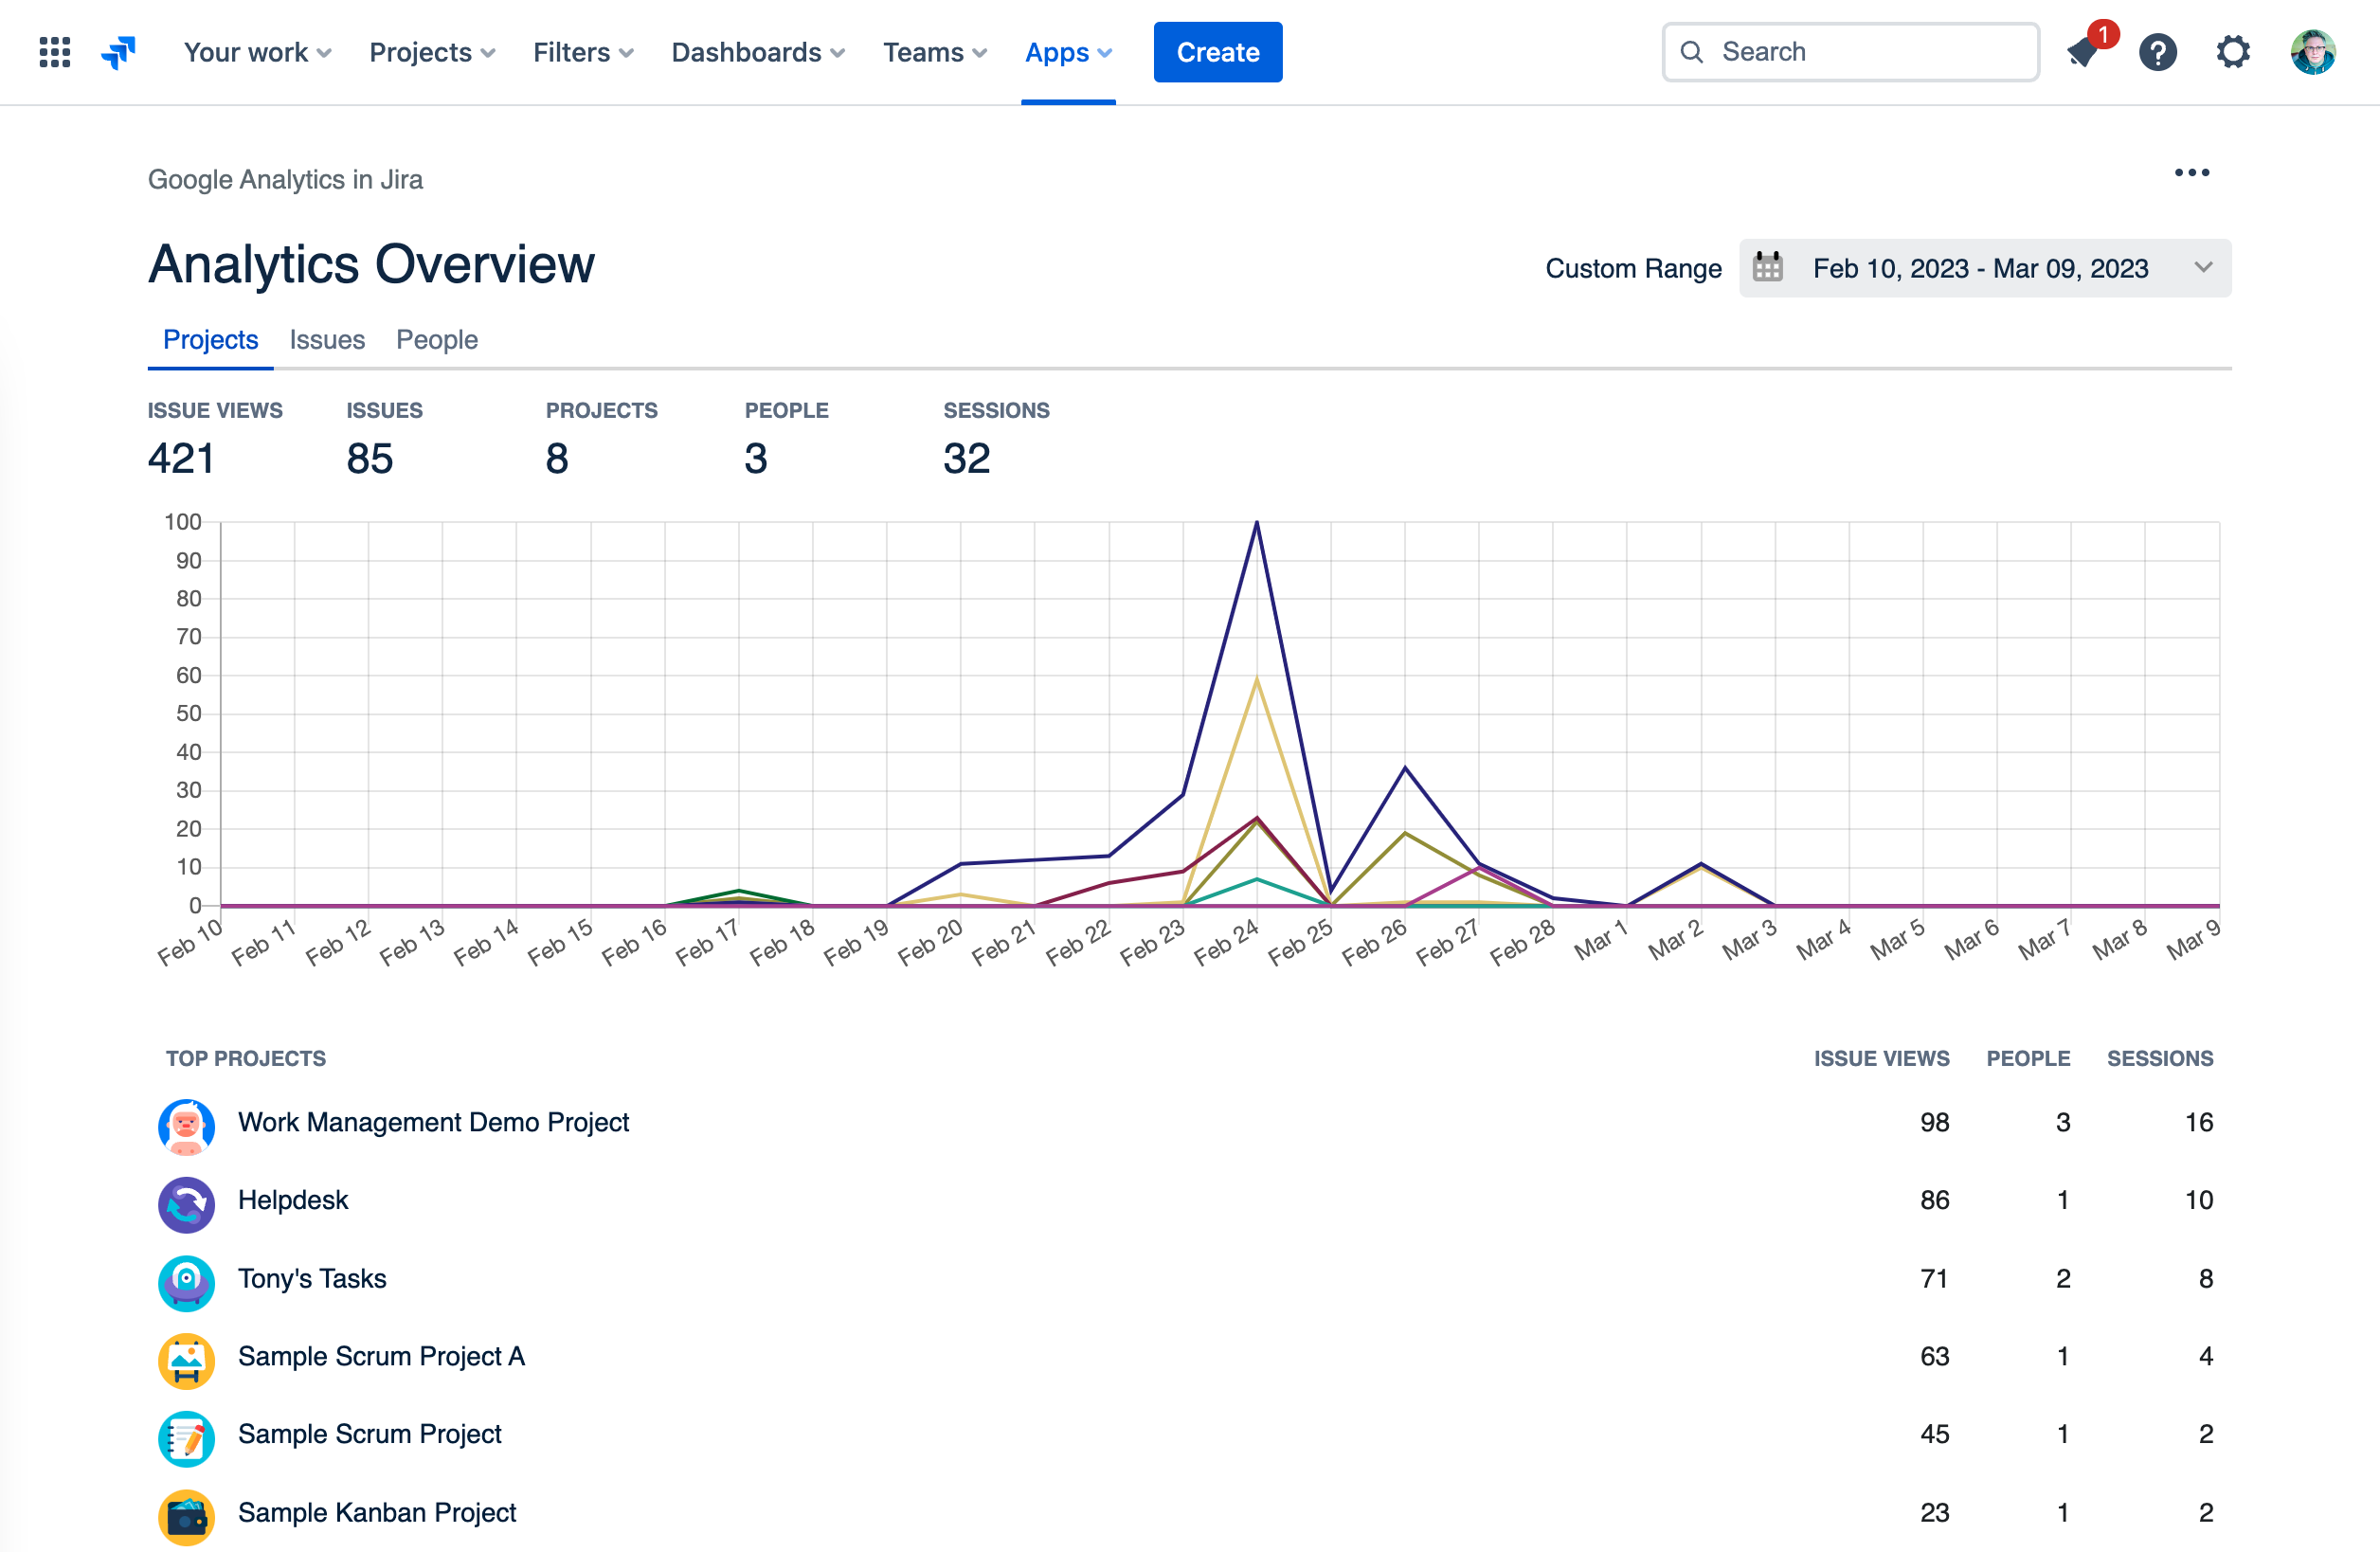
Task: Open the settings gear icon
Action: coord(2232,52)
